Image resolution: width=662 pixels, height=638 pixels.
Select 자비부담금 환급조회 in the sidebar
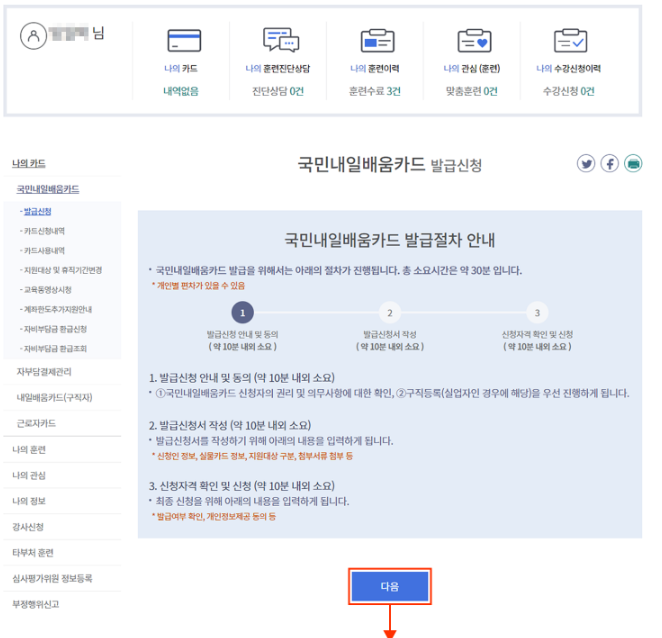[x=55, y=349]
